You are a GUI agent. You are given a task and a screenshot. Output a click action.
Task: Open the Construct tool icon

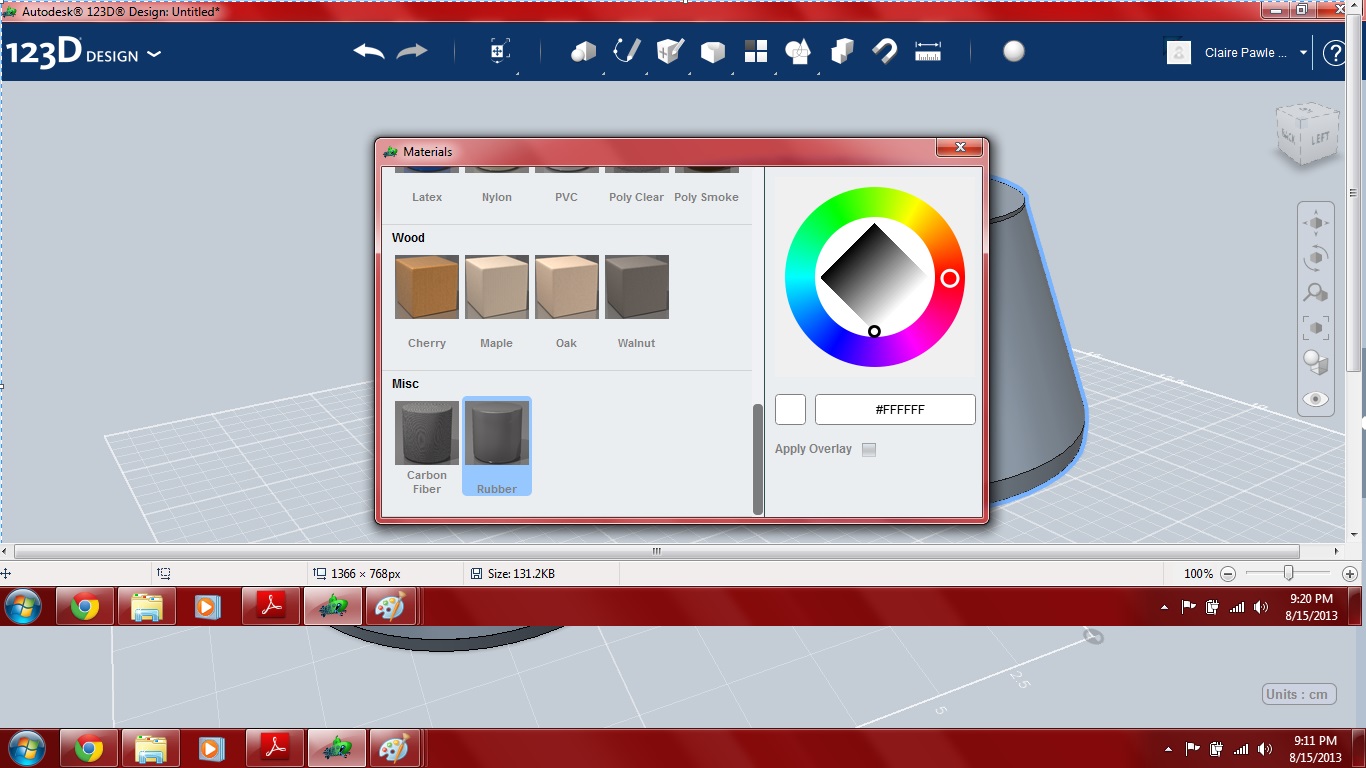tap(670, 51)
